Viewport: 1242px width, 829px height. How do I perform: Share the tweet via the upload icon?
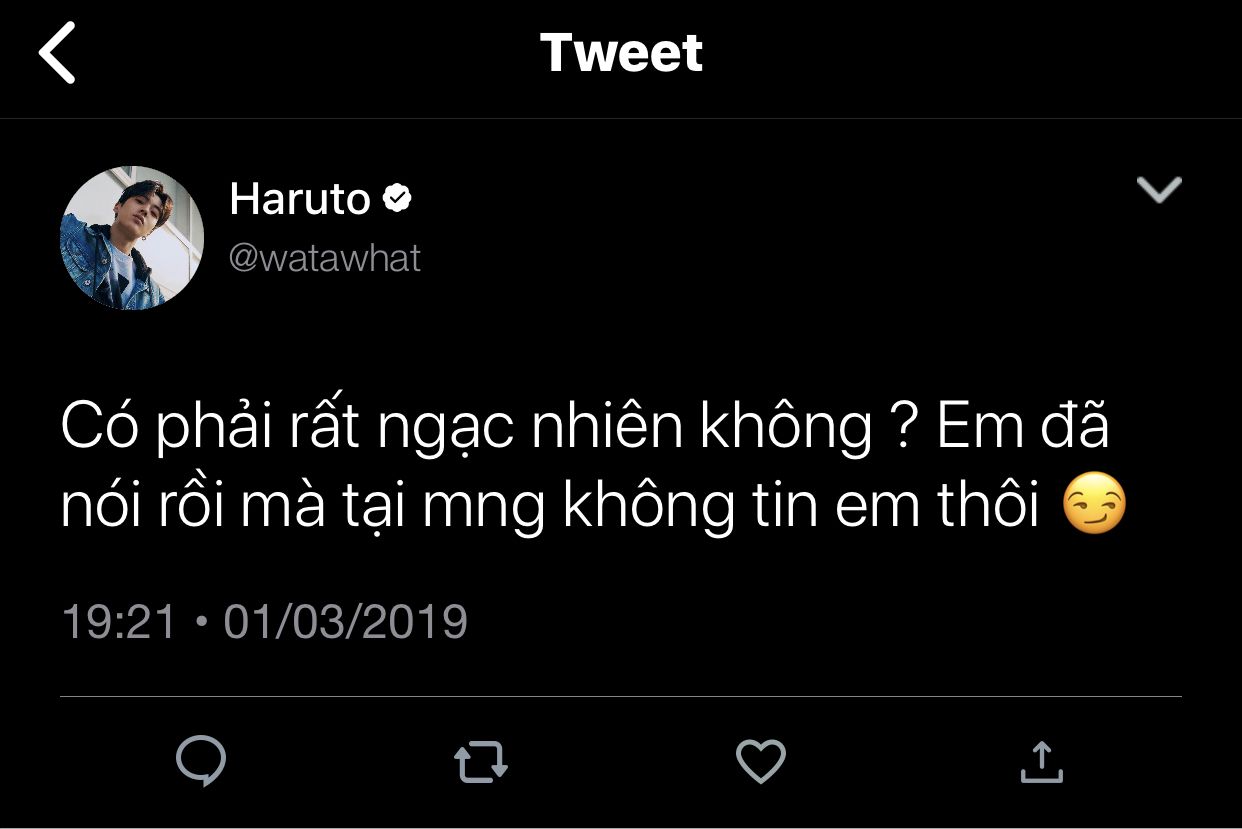(x=1040, y=761)
